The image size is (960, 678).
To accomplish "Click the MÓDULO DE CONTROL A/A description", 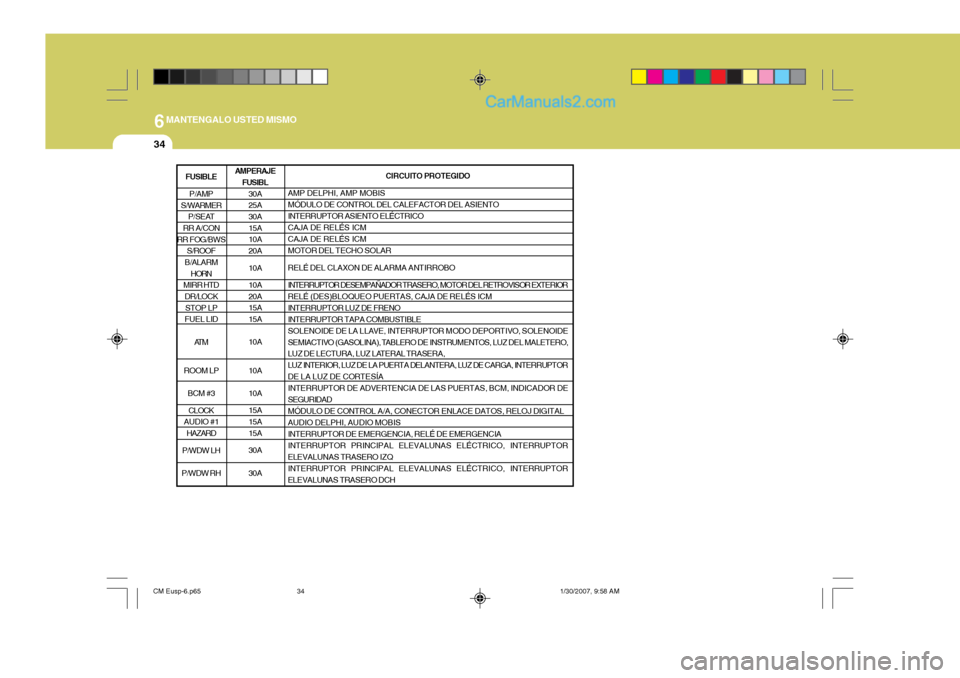I will [x=426, y=411].
